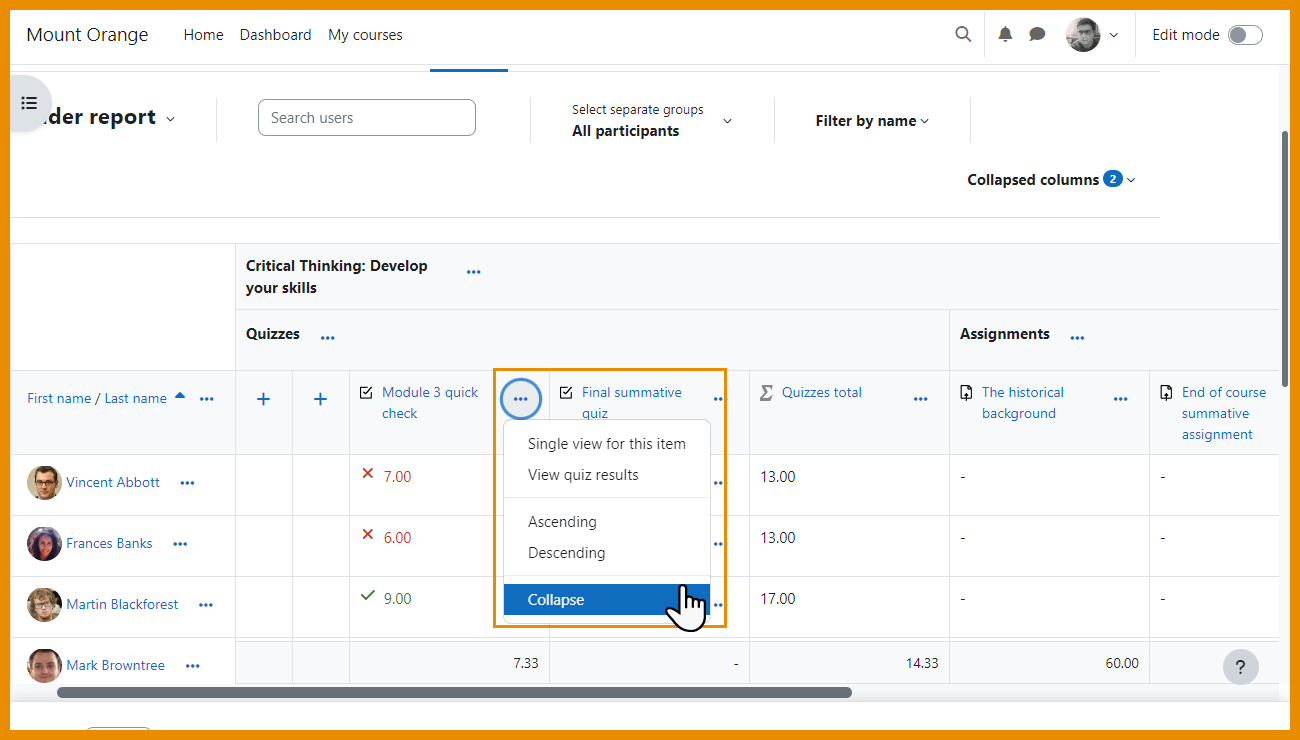Open the Filter by name dropdown
The width and height of the screenshot is (1300, 740).
click(871, 121)
